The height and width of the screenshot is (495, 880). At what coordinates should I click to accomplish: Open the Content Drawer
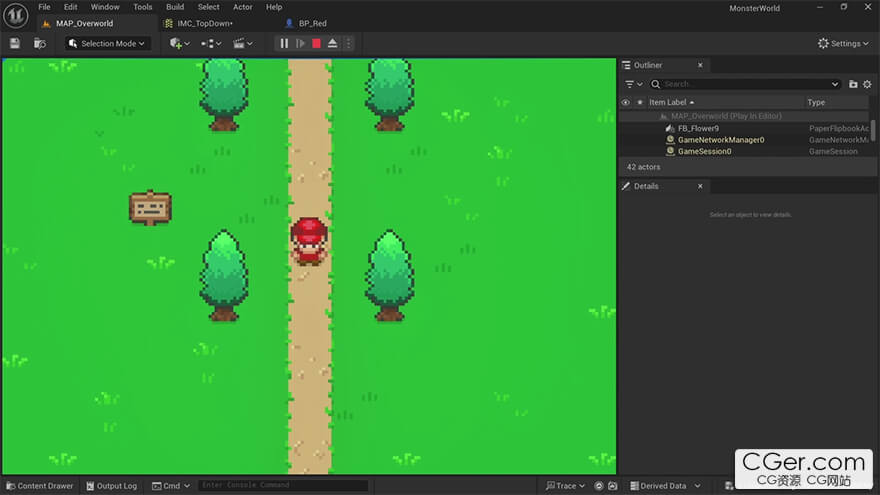[x=40, y=486]
